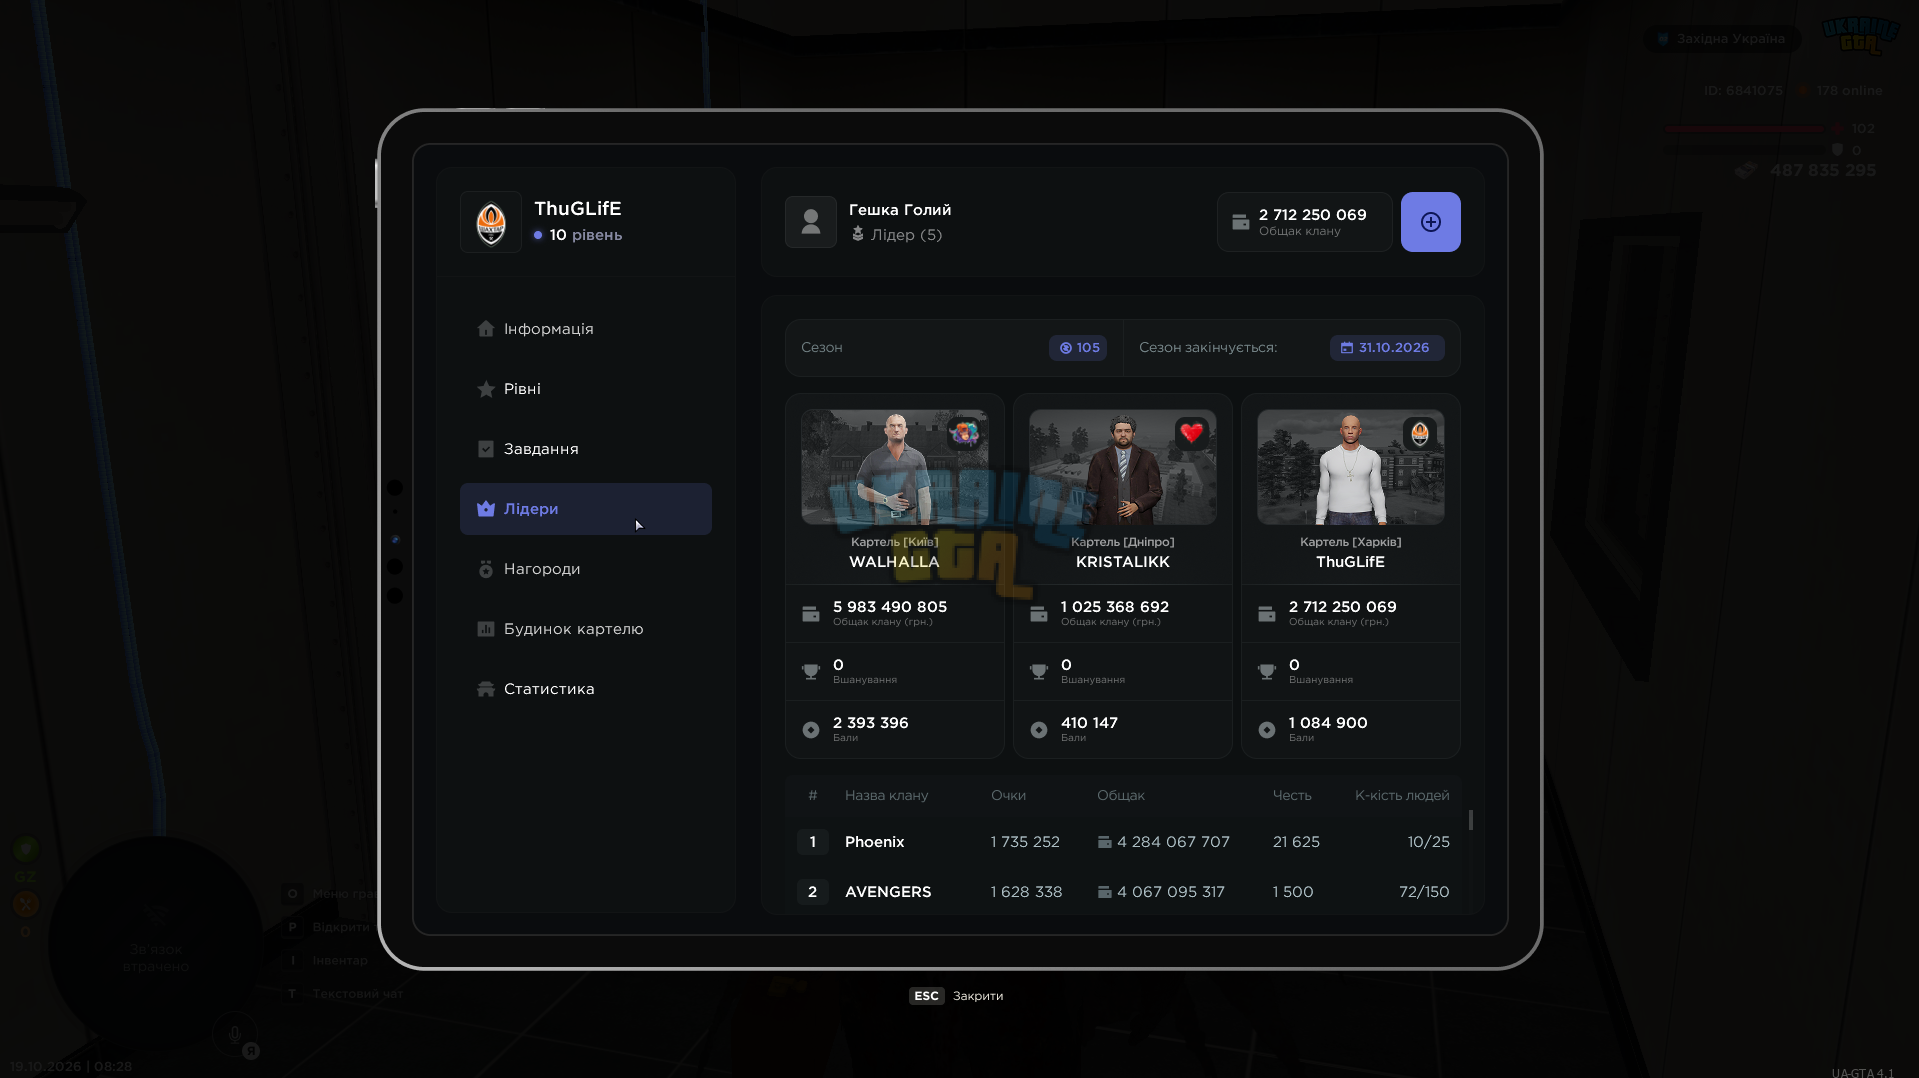Click the emblem badge on ThuGLifE card

click(x=1420, y=433)
